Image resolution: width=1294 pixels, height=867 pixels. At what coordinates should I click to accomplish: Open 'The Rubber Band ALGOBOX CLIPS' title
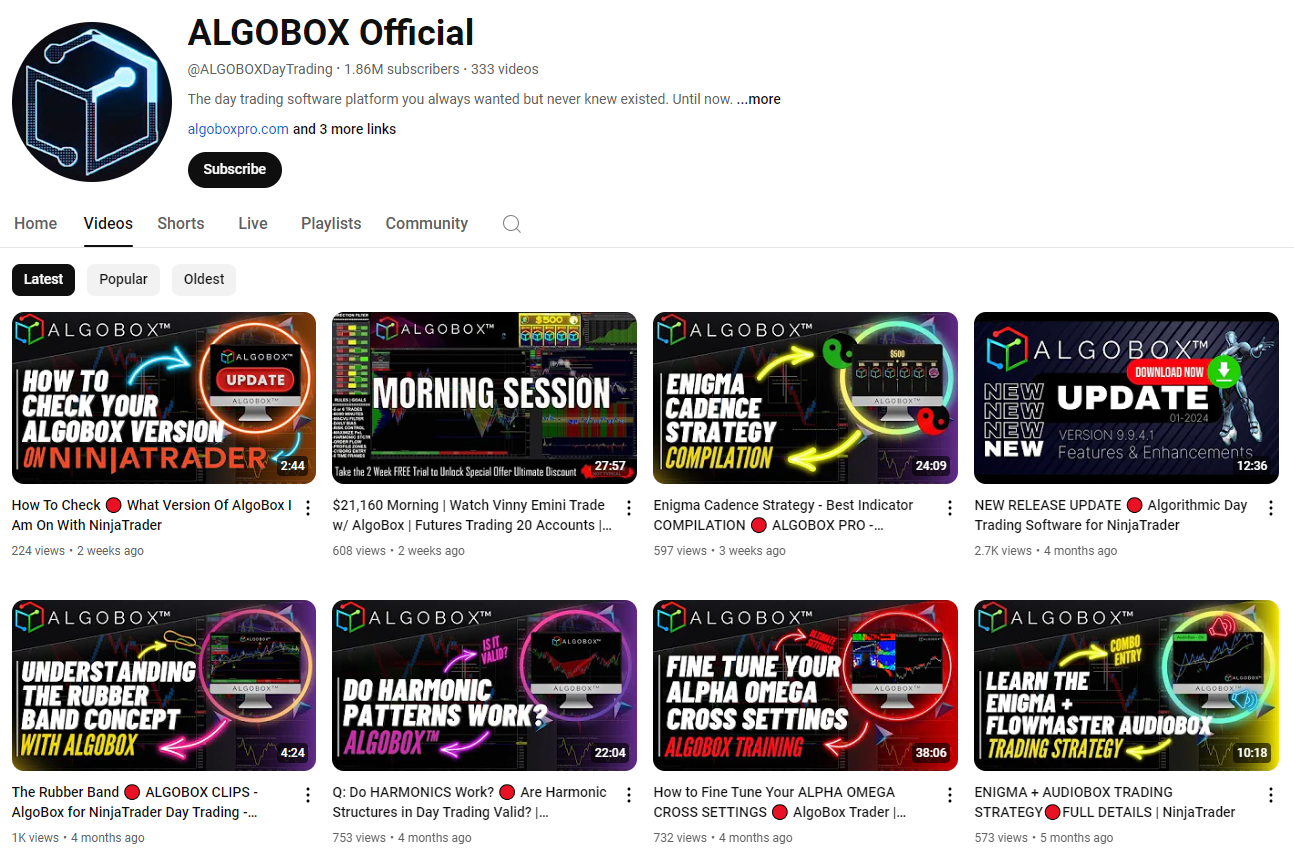click(x=135, y=802)
